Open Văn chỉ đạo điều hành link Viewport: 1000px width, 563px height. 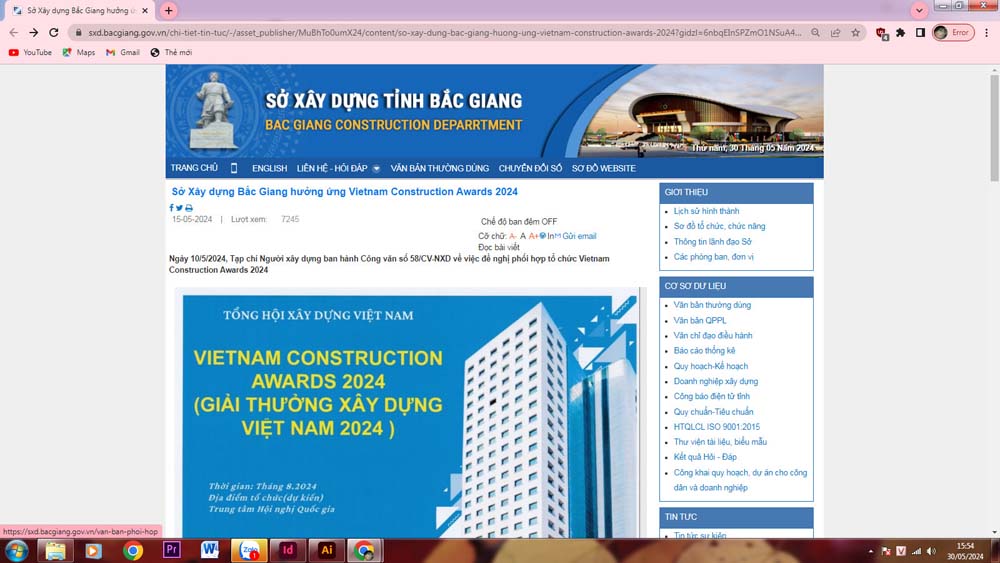click(x=712, y=335)
